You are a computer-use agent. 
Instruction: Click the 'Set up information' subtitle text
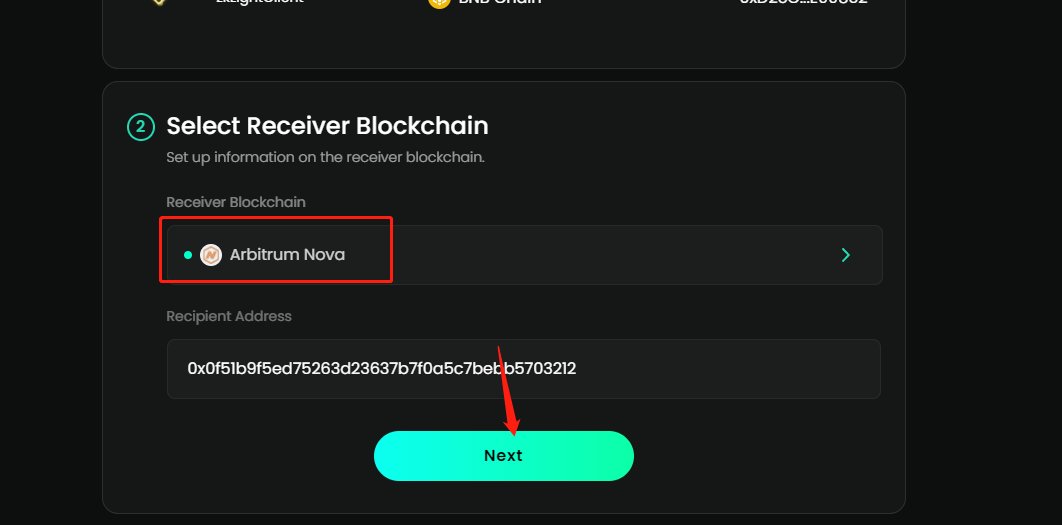pyautogui.click(x=325, y=158)
